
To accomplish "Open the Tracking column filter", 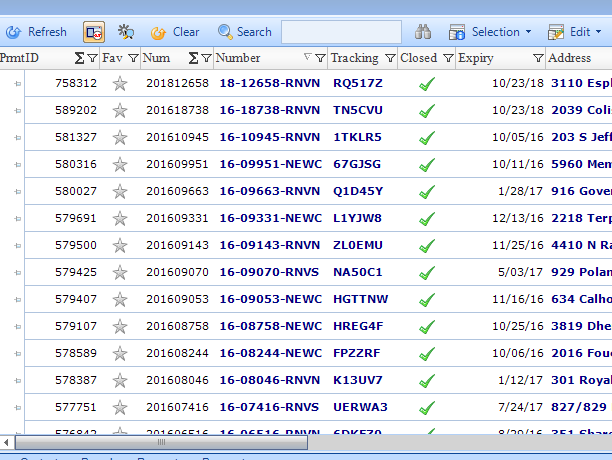I will click(390, 58).
